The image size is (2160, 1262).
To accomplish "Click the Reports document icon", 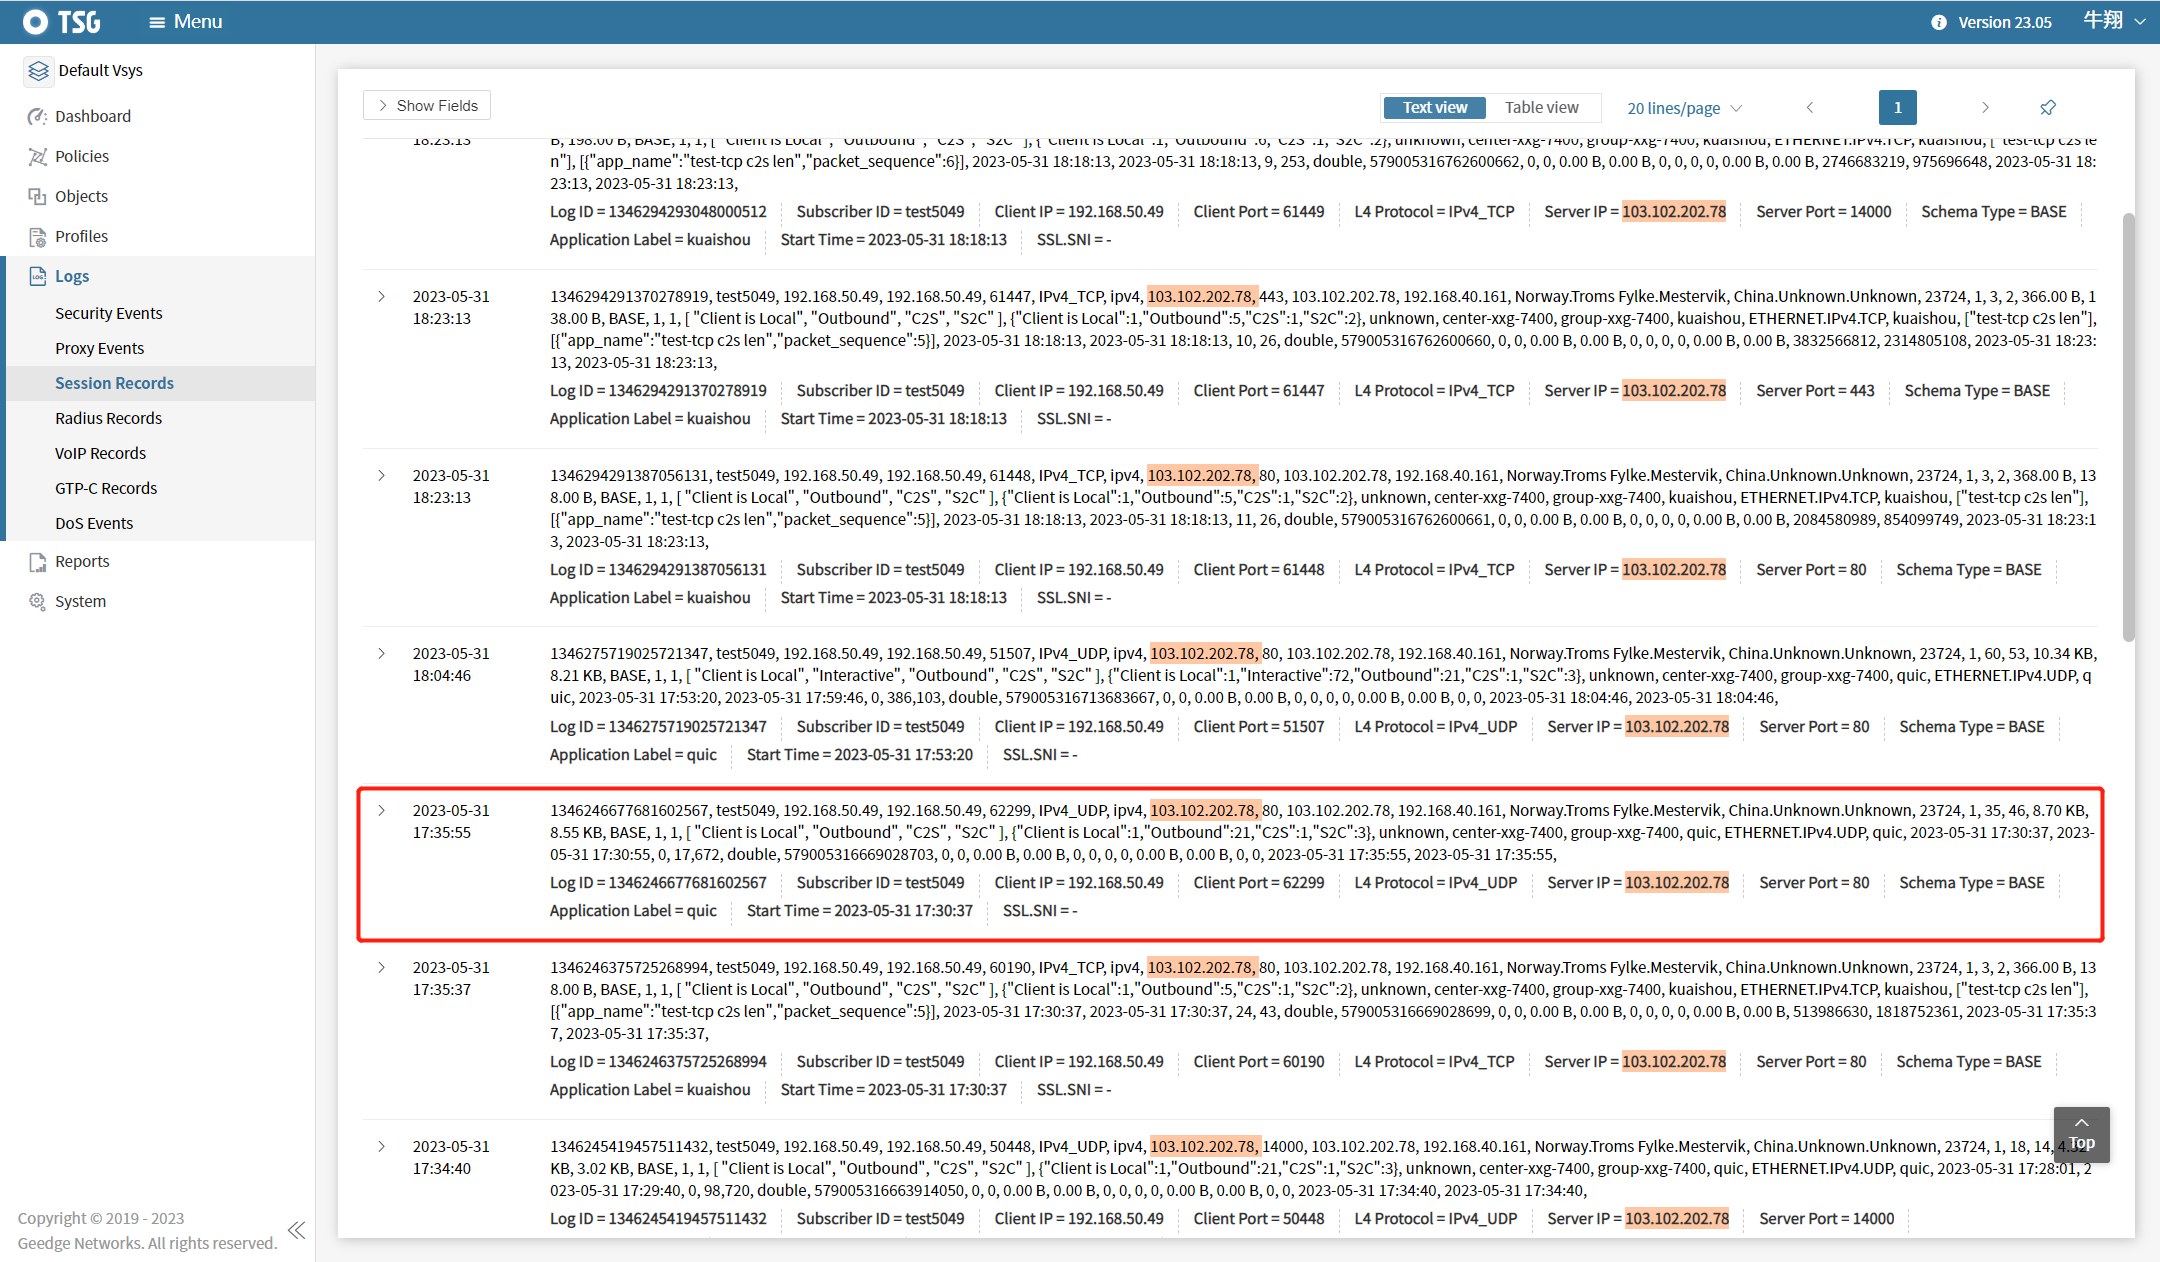I will [37, 561].
